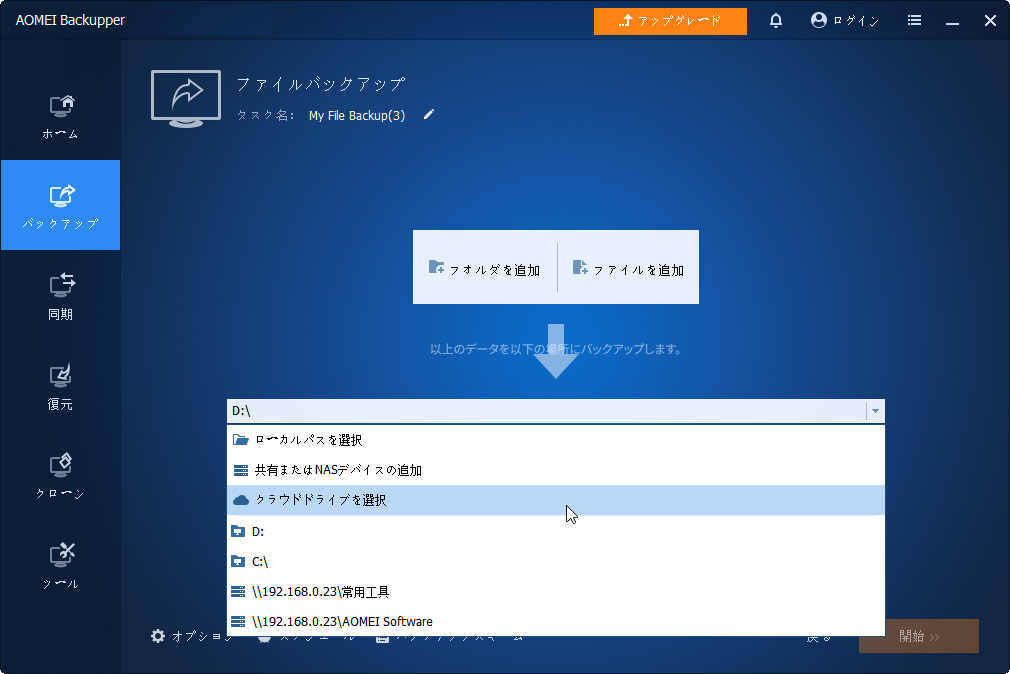Click the 開始 start button
Image resolution: width=1010 pixels, height=674 pixels.
click(919, 637)
